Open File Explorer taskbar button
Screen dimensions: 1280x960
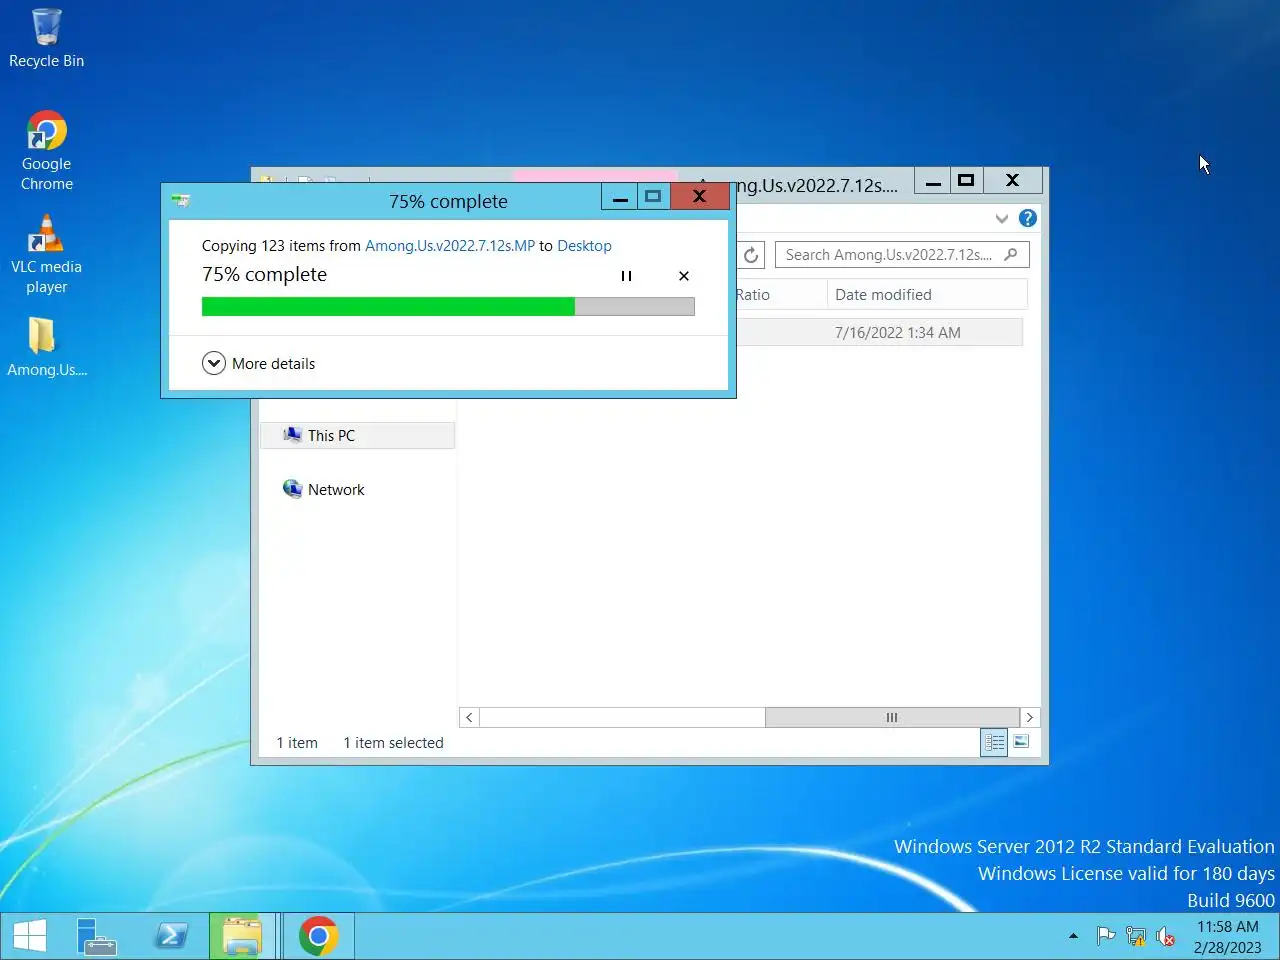click(241, 936)
